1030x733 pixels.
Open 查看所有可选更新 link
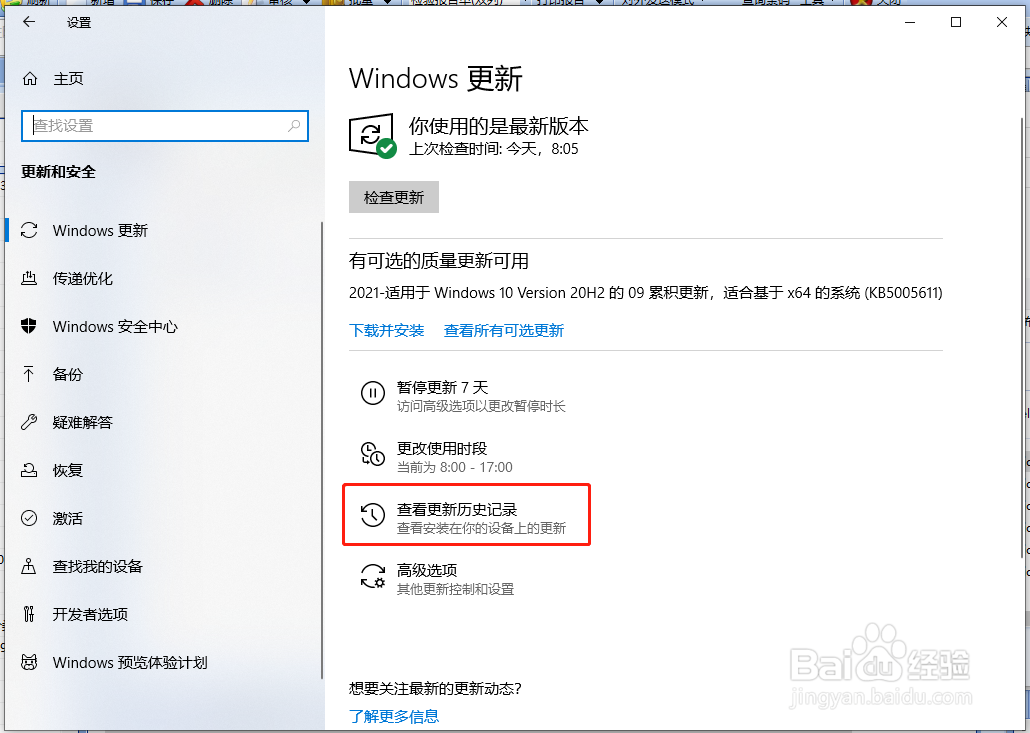point(504,330)
